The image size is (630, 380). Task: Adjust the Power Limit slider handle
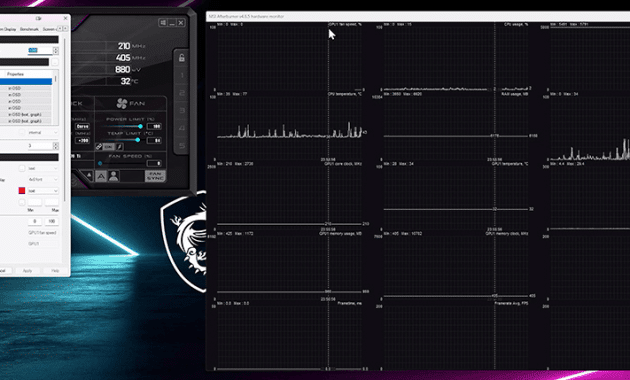(140, 126)
